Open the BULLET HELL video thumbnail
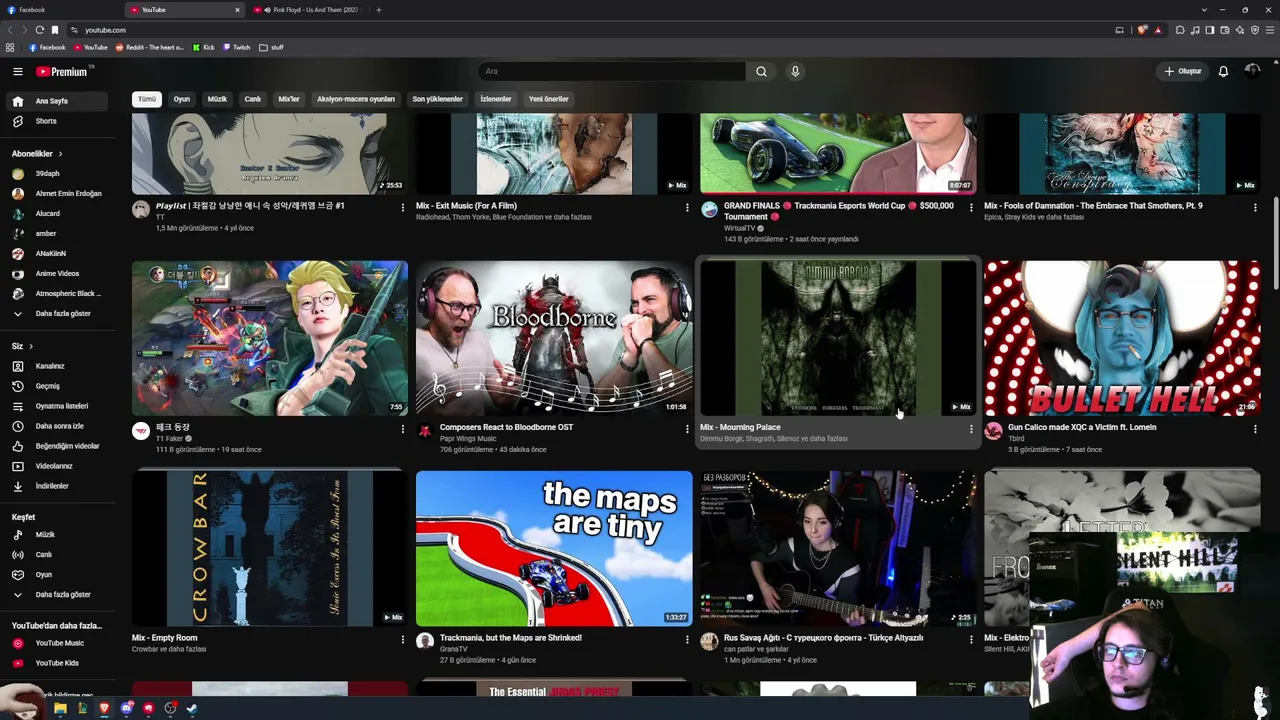 1122,338
